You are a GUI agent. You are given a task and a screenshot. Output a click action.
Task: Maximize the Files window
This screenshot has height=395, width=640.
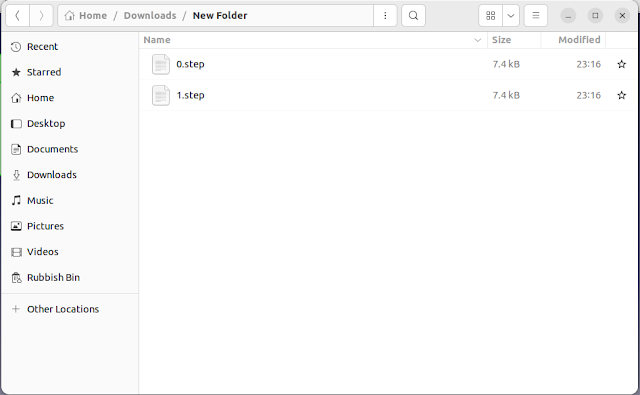595,16
